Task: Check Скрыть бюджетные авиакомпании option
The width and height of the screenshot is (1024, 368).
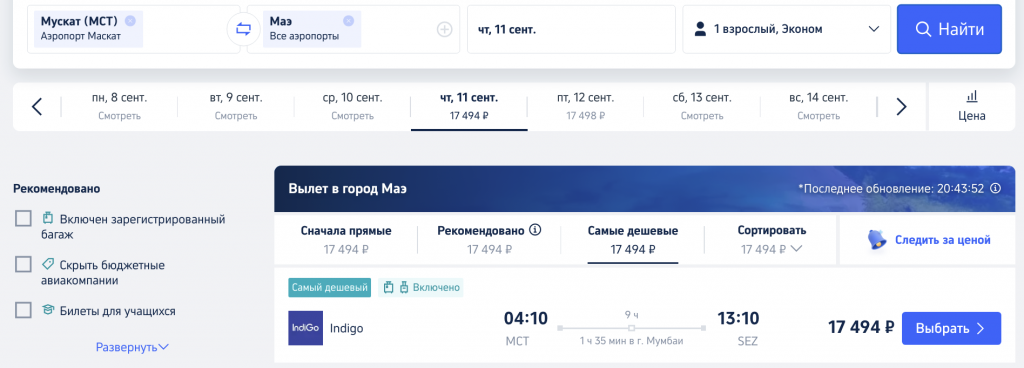Action: 24,264
